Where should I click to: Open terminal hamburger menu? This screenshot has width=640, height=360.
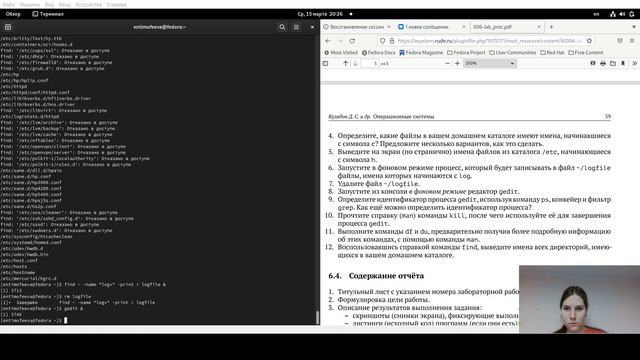296,27
